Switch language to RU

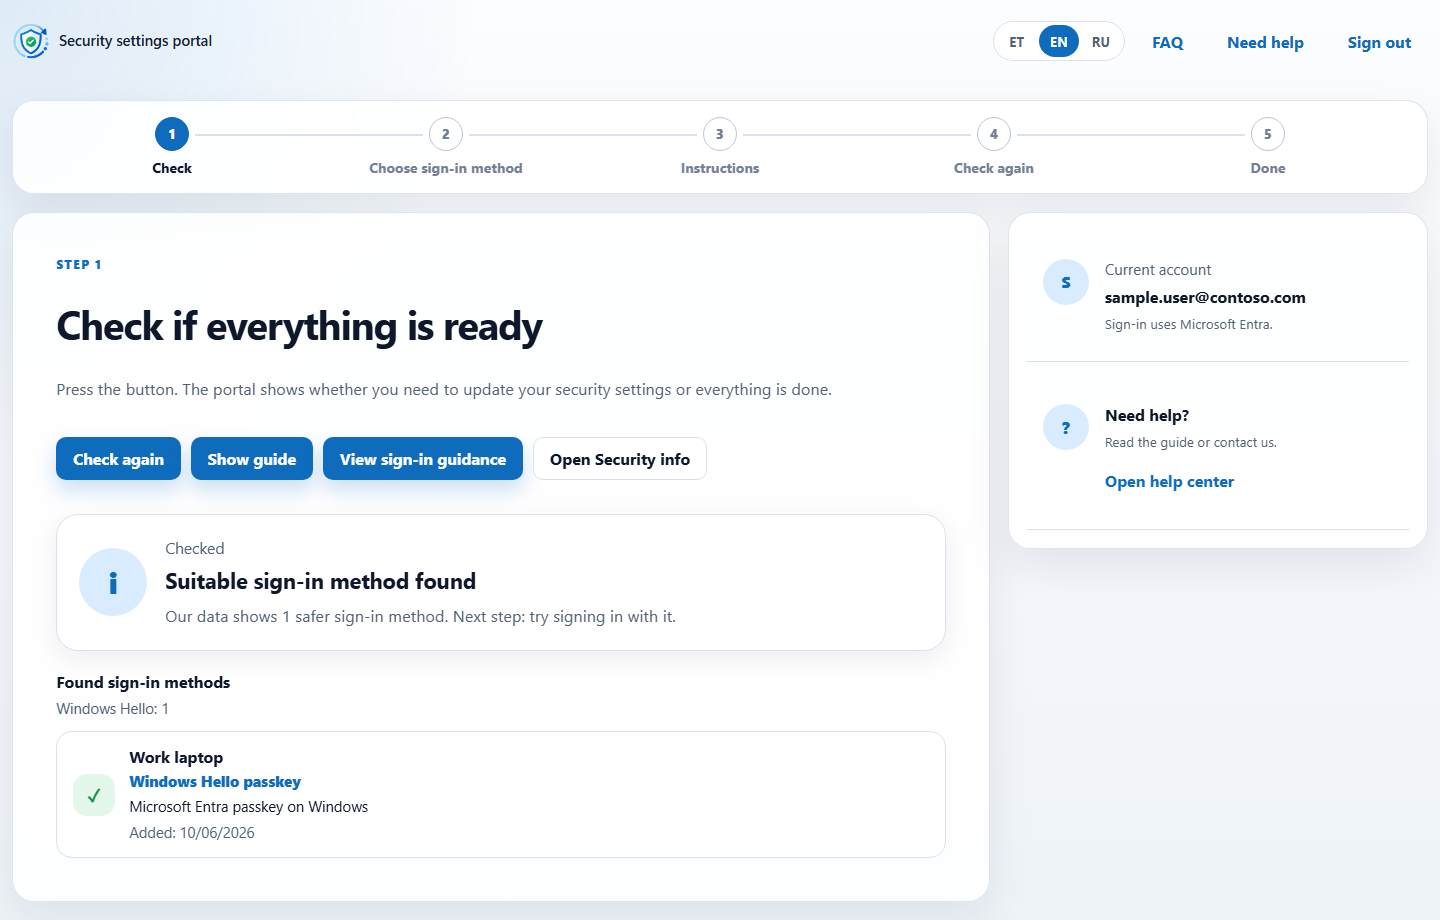[1101, 42]
